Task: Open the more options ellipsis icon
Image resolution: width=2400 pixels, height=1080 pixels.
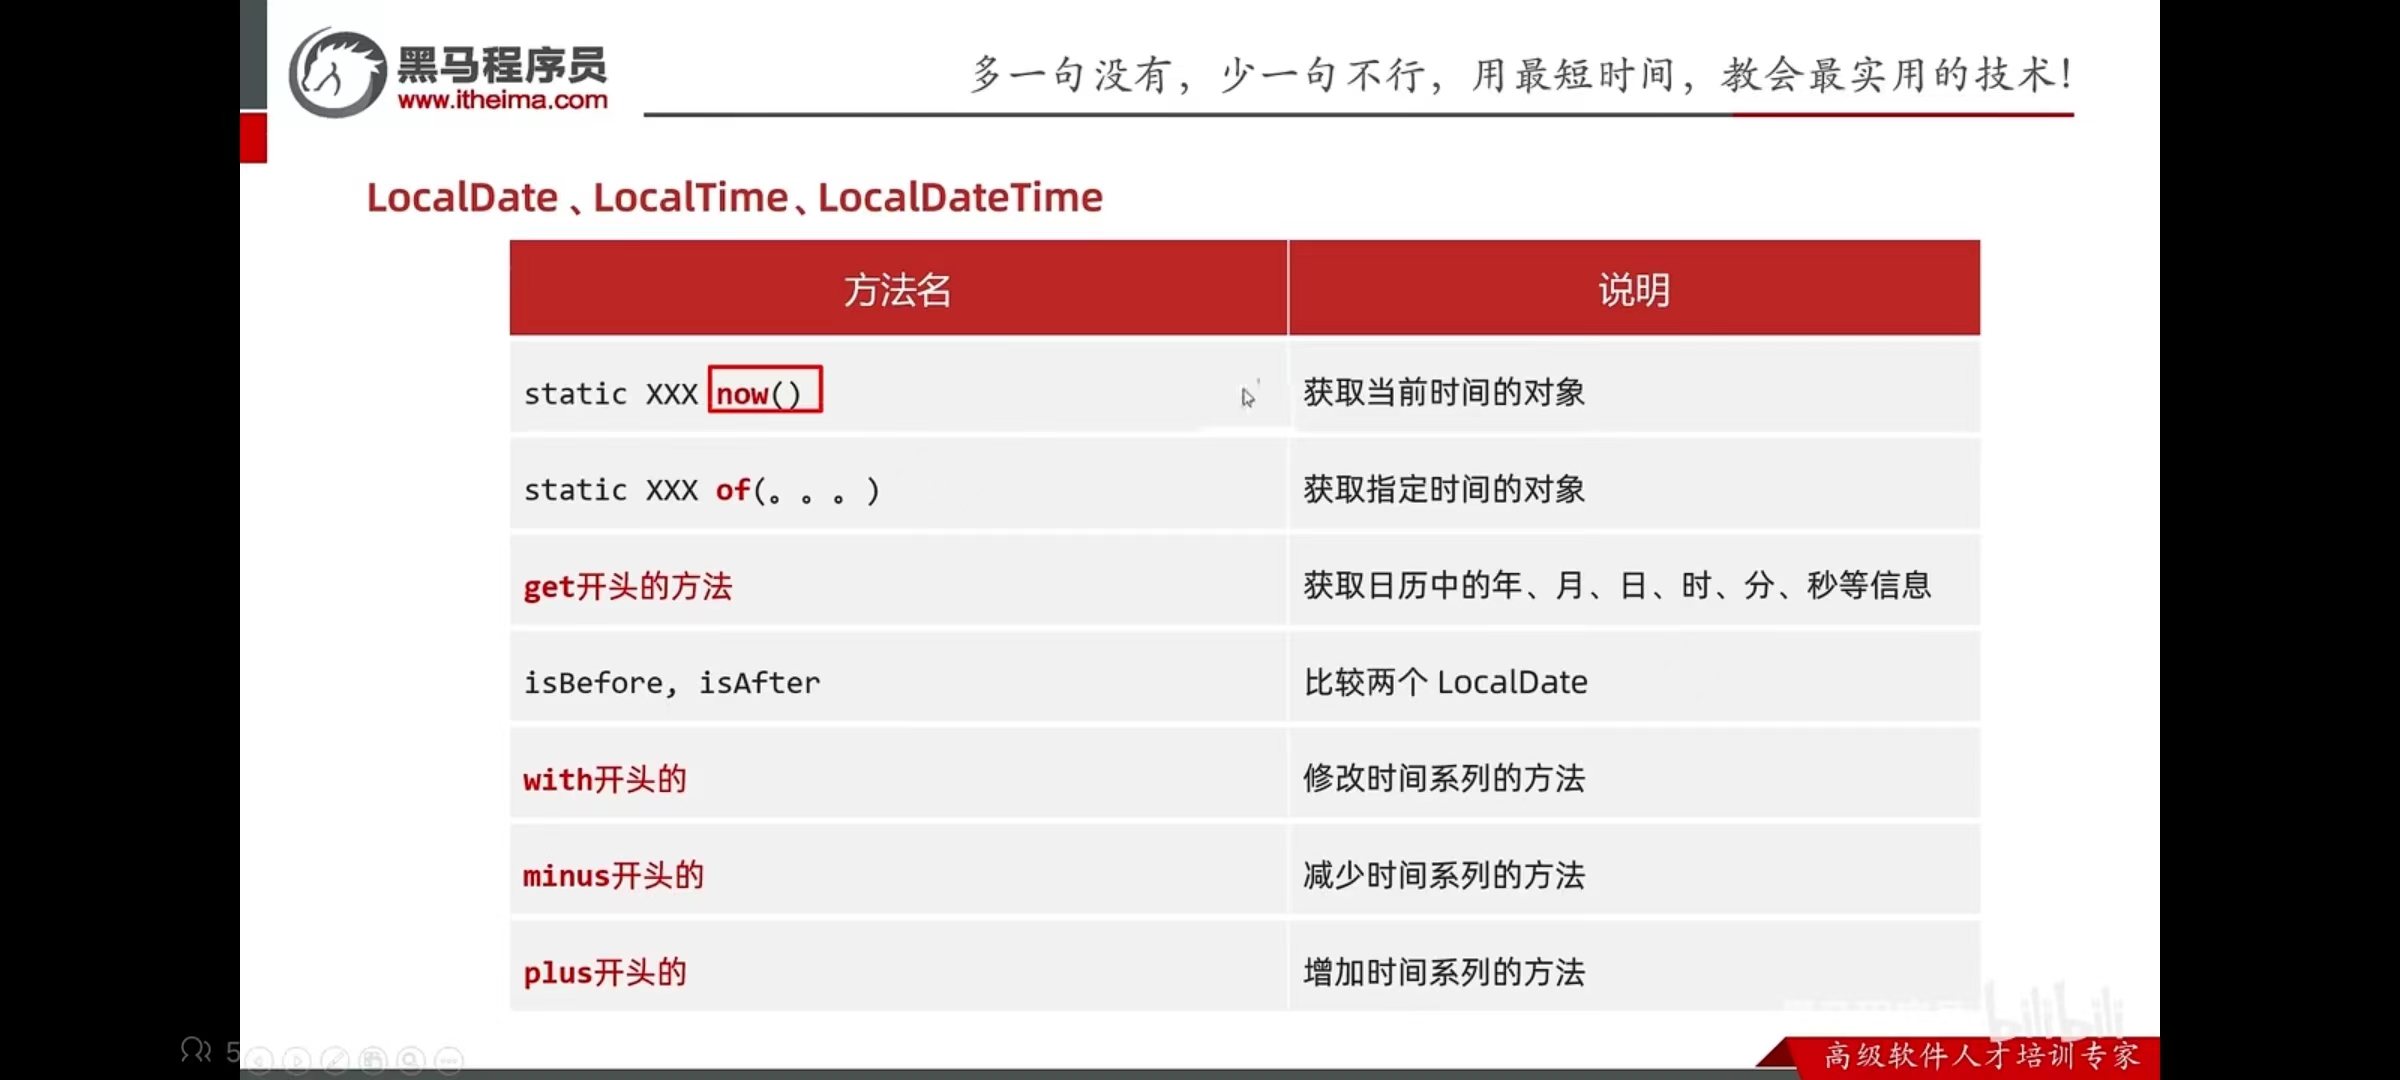Action: [x=449, y=1060]
